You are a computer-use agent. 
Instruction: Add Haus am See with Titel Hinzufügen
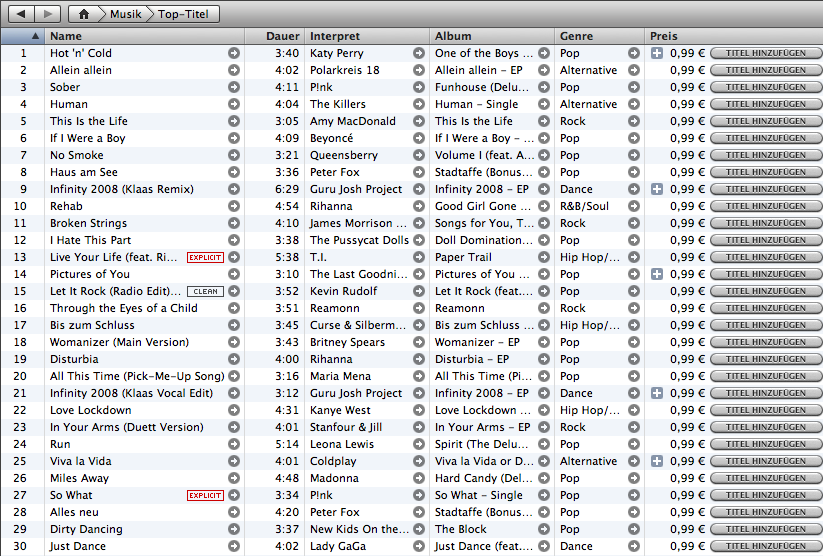click(766, 172)
